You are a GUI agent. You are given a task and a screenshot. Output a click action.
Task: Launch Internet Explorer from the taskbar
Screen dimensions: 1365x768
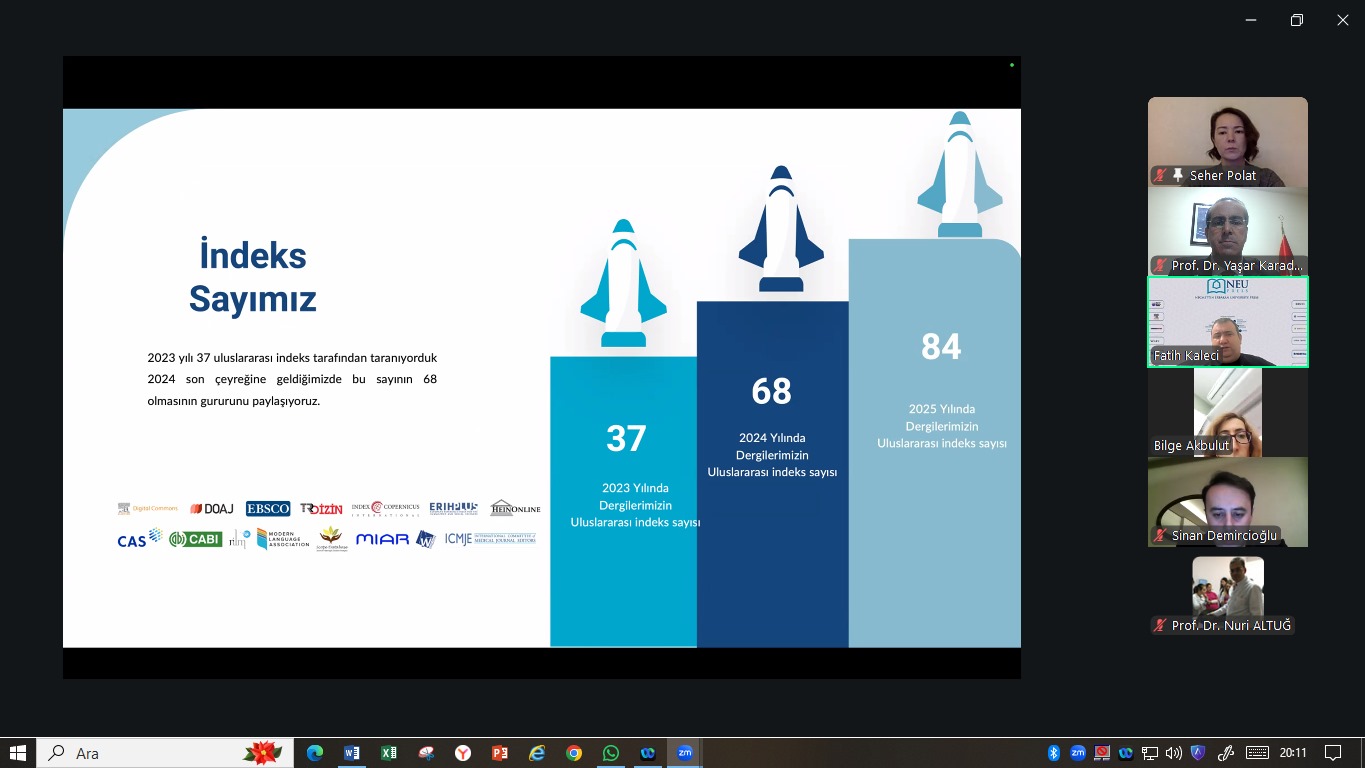pyautogui.click(x=537, y=753)
